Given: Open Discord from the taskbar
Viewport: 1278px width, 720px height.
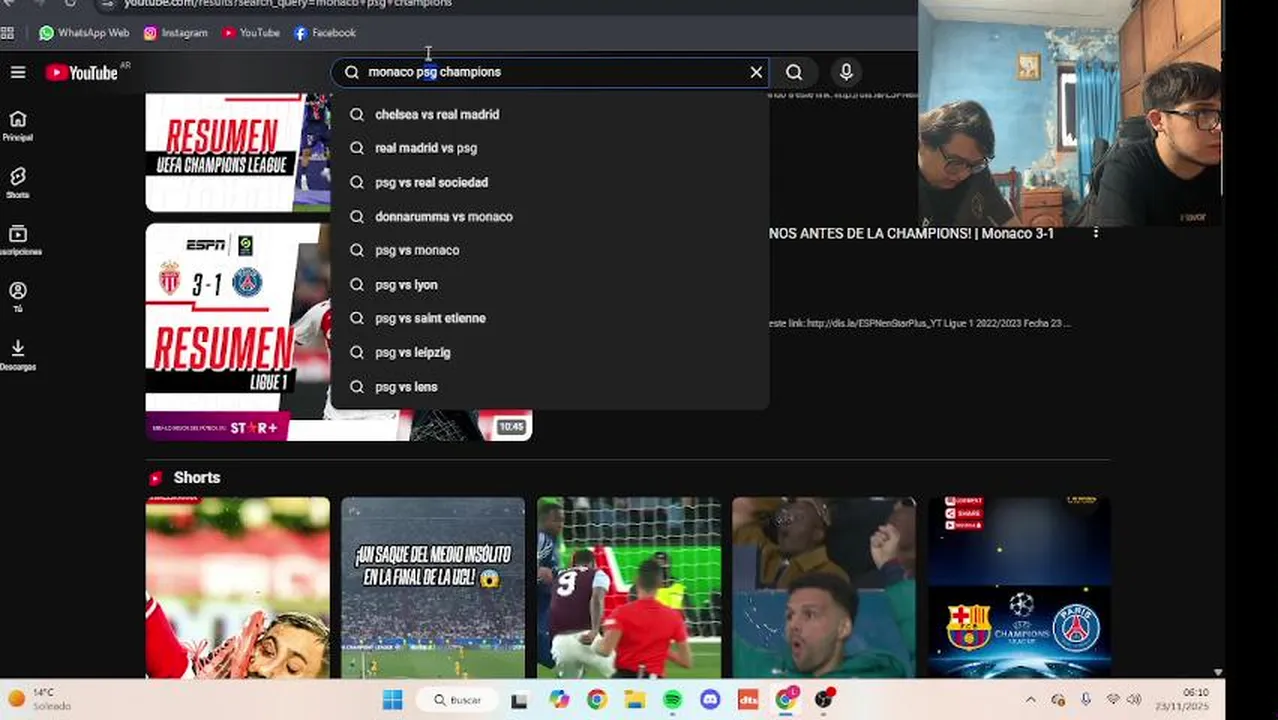Looking at the screenshot, I should 710,700.
